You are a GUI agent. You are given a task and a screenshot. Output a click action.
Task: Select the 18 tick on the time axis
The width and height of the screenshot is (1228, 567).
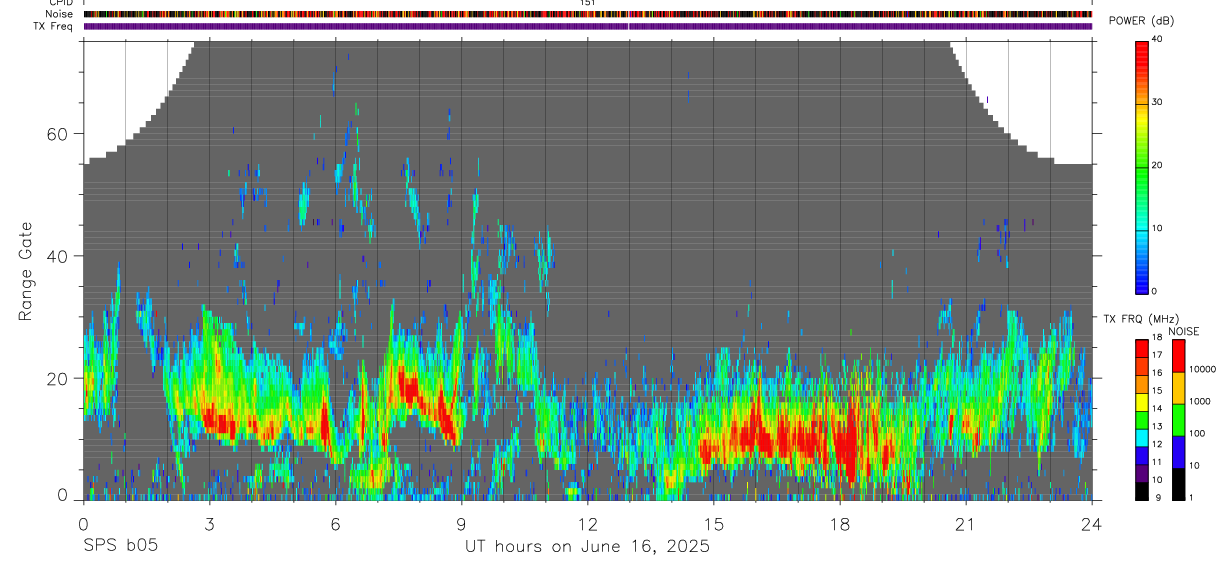(x=840, y=525)
